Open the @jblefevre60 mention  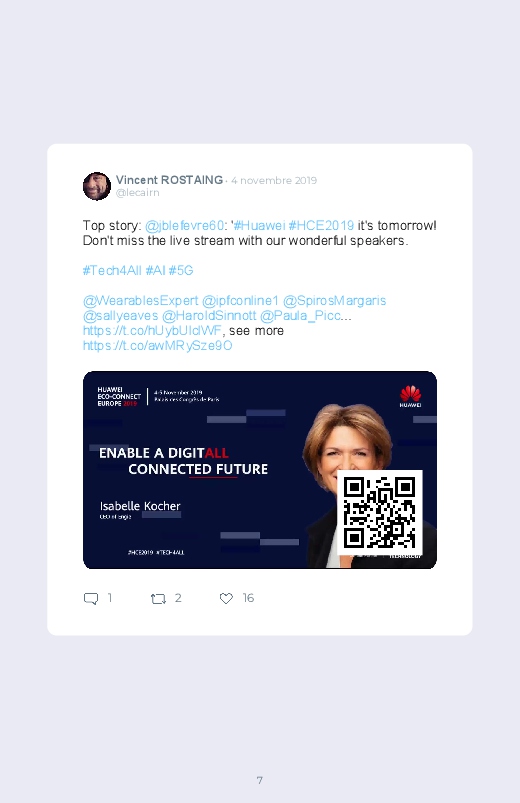(184, 225)
